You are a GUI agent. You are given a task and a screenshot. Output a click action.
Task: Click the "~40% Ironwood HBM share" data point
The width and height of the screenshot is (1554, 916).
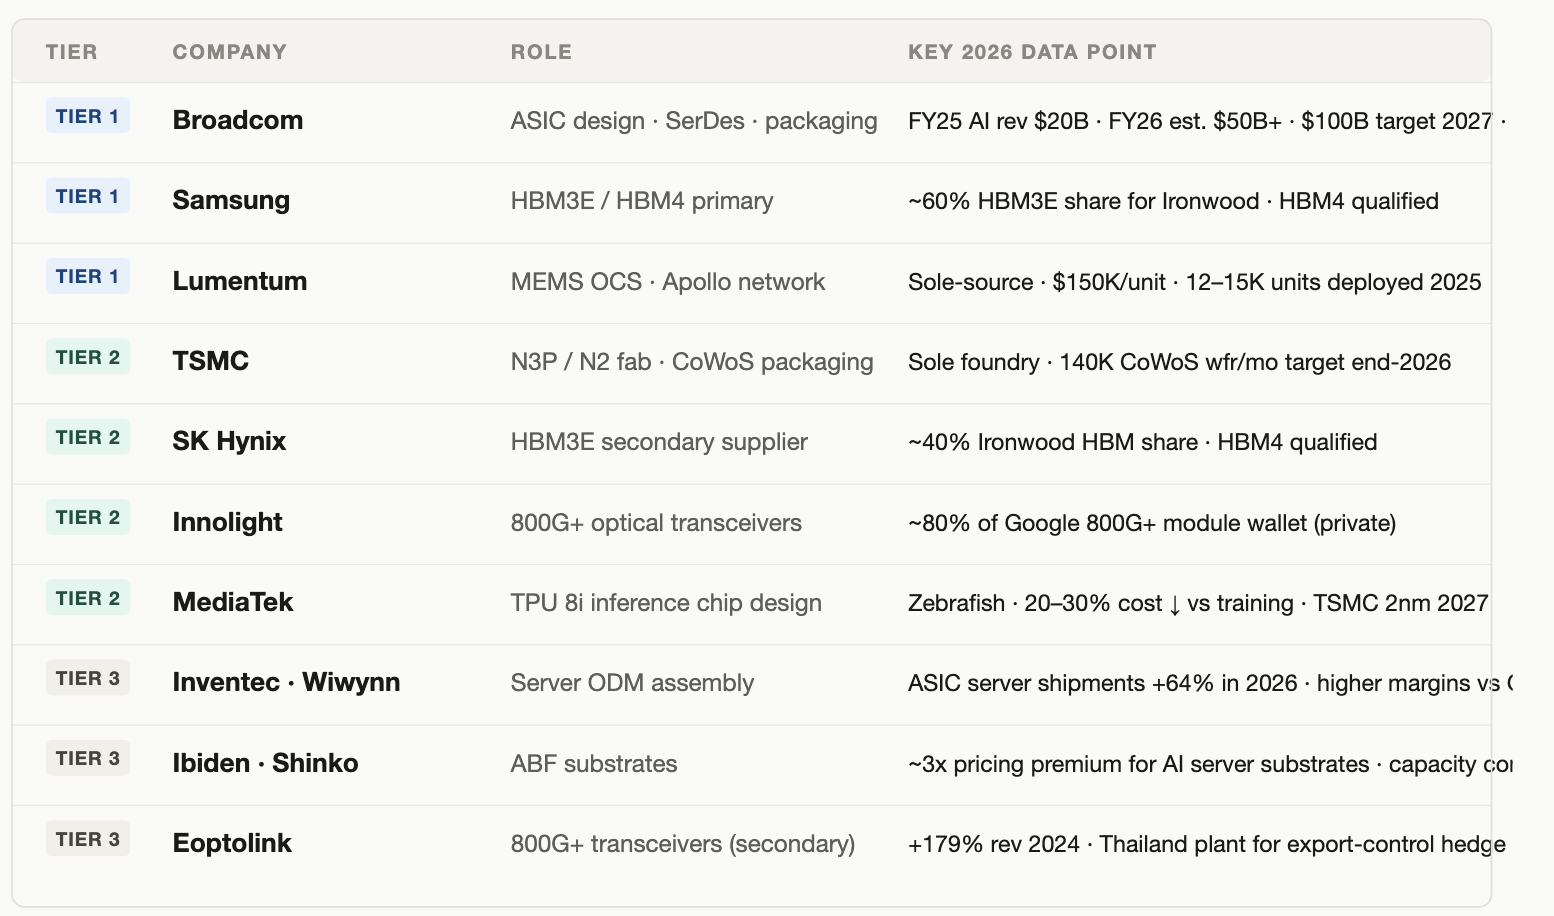(1053, 442)
